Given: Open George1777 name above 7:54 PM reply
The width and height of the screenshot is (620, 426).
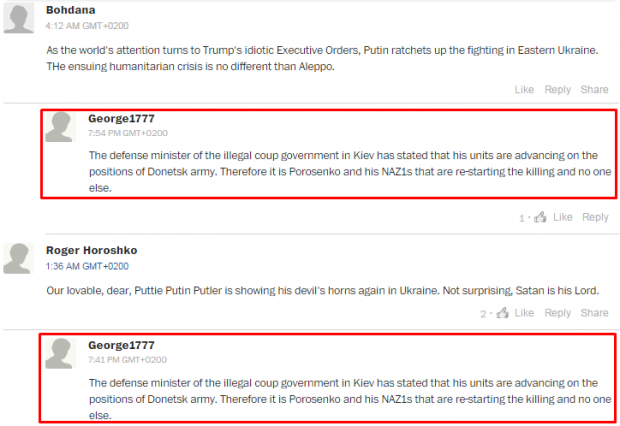Looking at the screenshot, I should pyautogui.click(x=121, y=118).
